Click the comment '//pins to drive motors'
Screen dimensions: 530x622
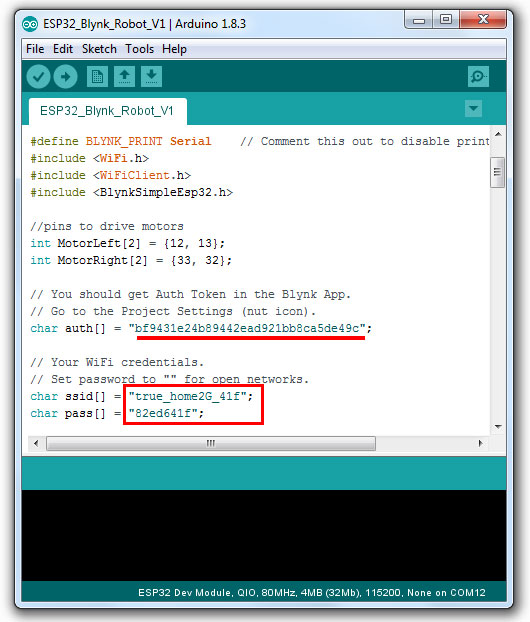107,227
